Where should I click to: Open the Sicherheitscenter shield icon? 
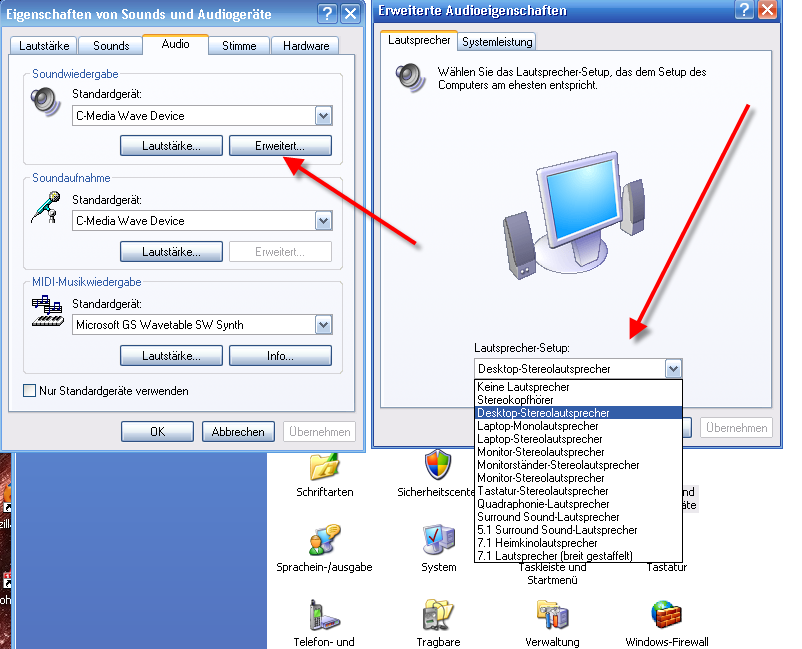point(438,465)
